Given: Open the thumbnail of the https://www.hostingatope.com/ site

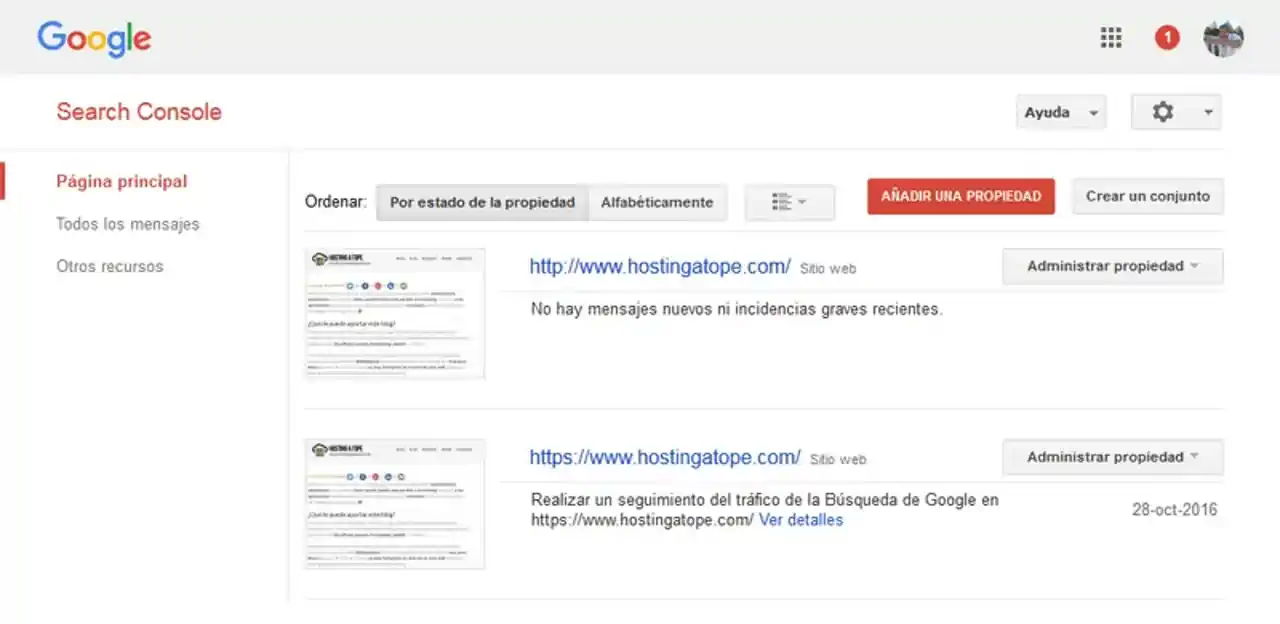Looking at the screenshot, I should (394, 504).
